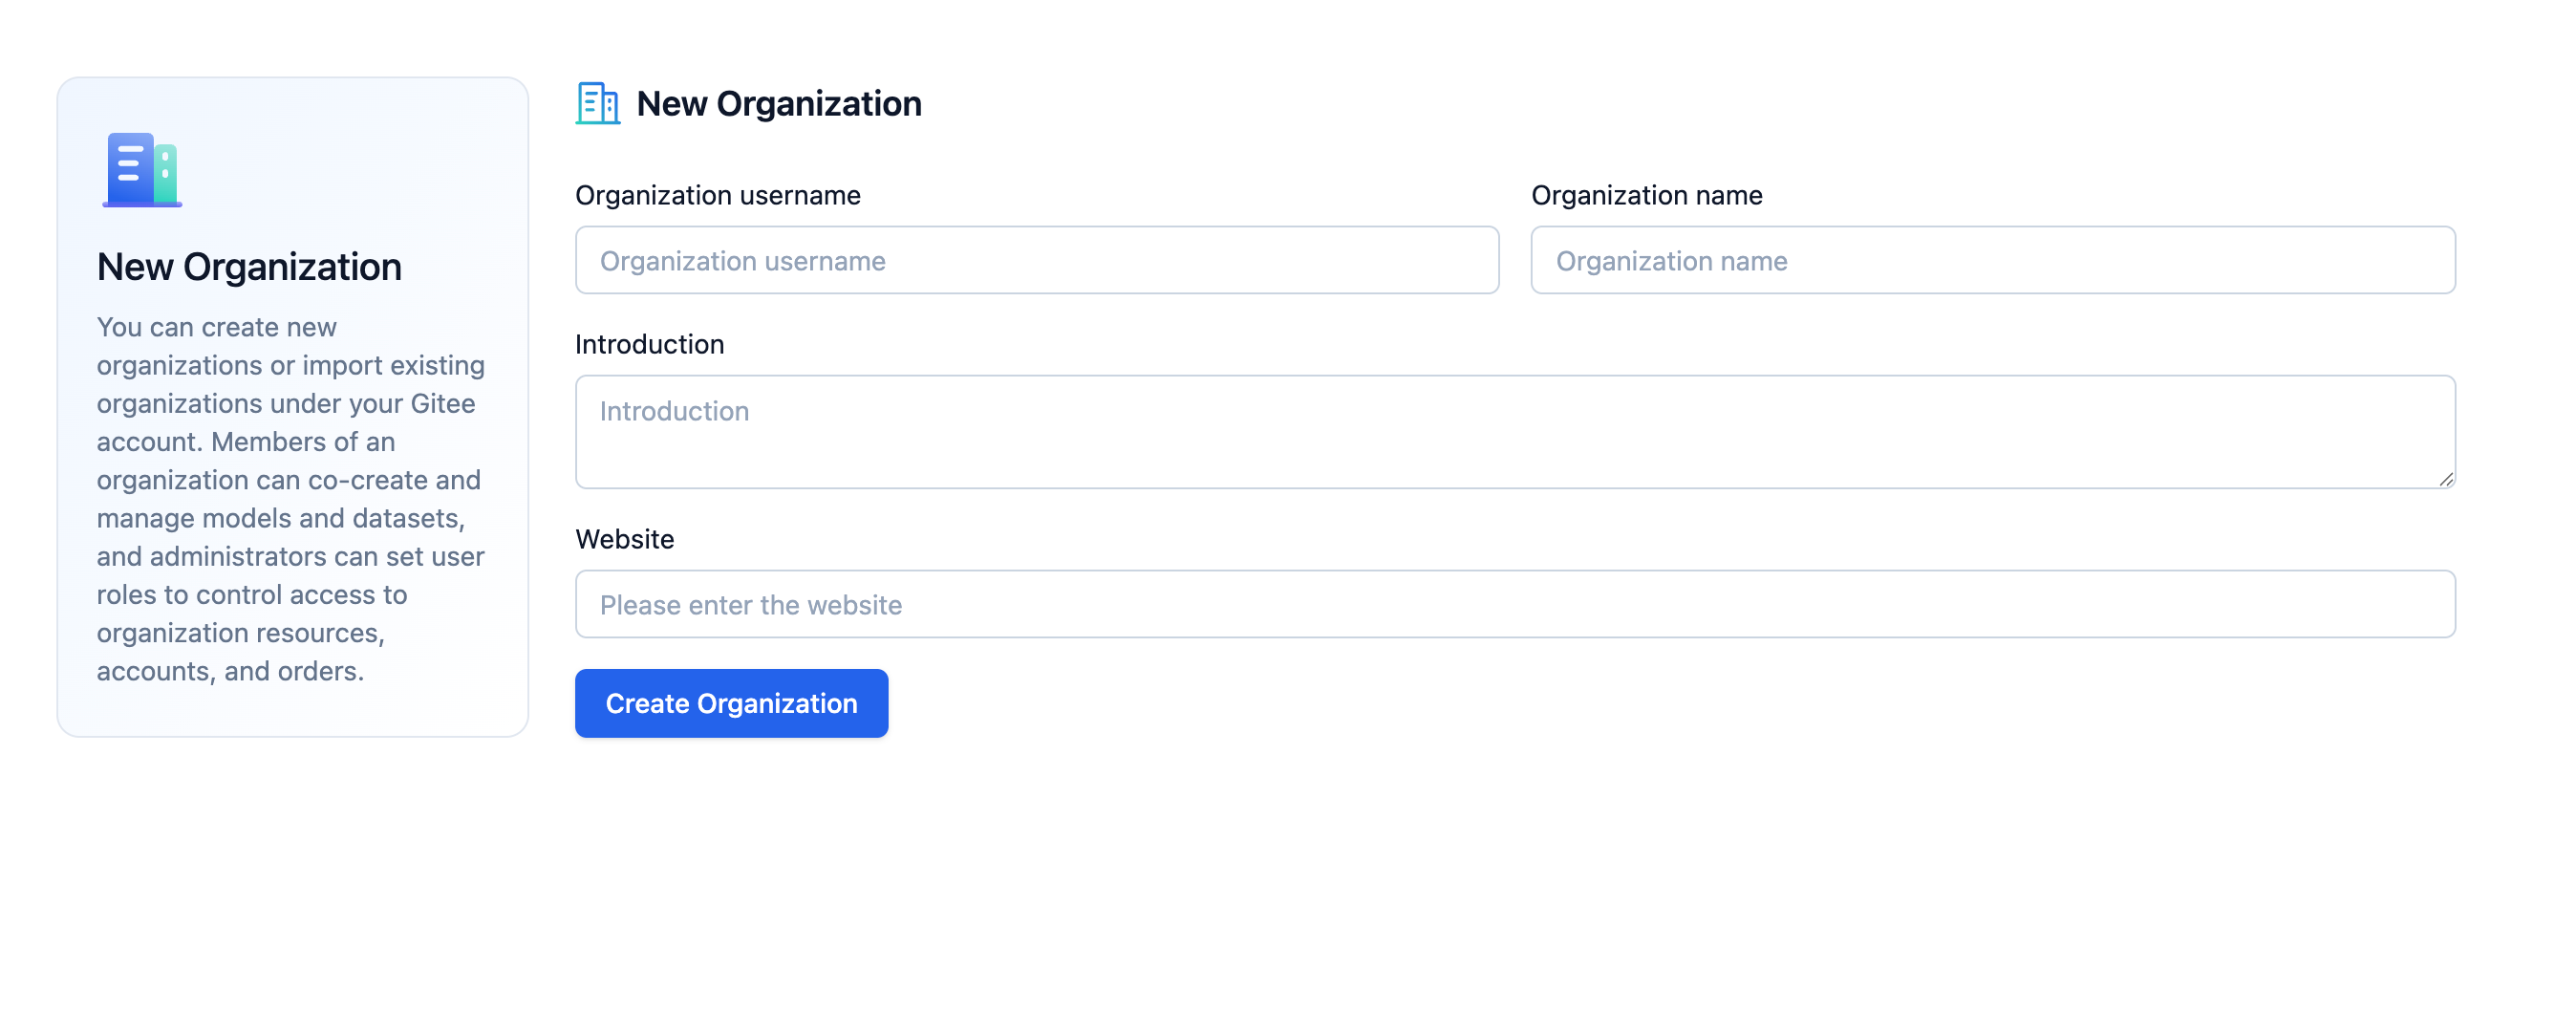Click the "Organization name" field label
The image size is (2576, 1013).
(x=1646, y=195)
